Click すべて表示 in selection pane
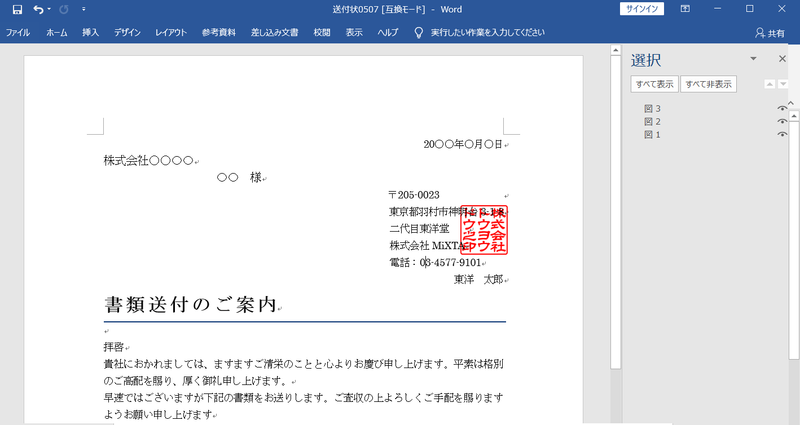This screenshot has width=800, height=425. point(655,84)
